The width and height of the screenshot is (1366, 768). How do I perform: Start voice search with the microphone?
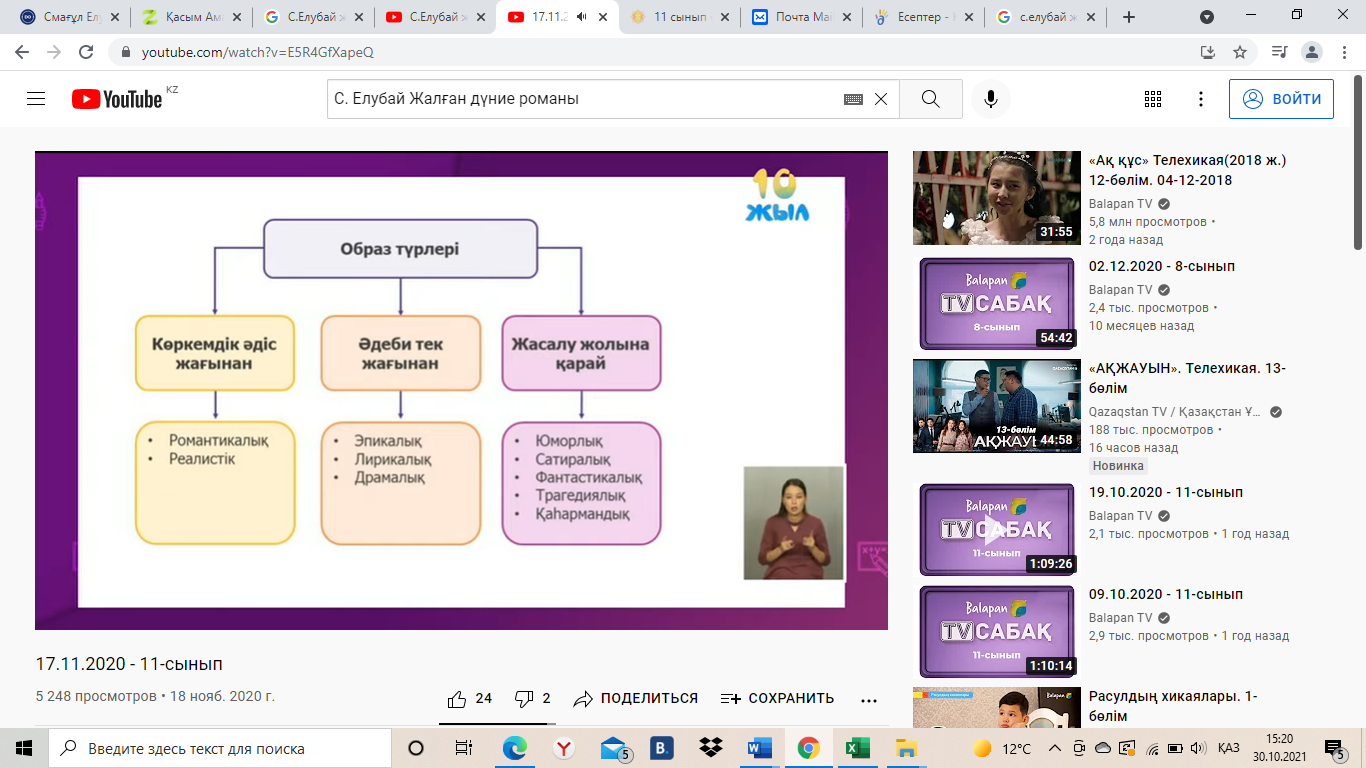pos(991,99)
